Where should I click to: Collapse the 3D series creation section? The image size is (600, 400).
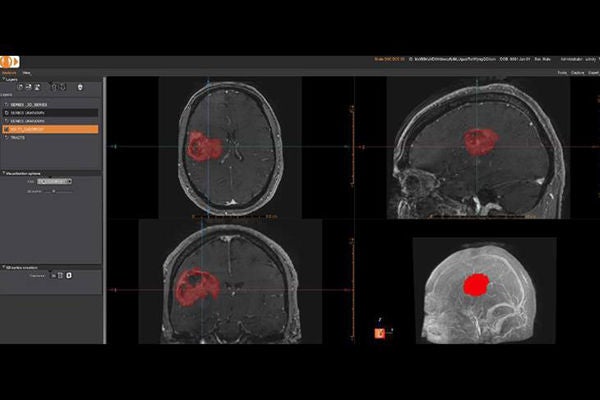coord(3,267)
